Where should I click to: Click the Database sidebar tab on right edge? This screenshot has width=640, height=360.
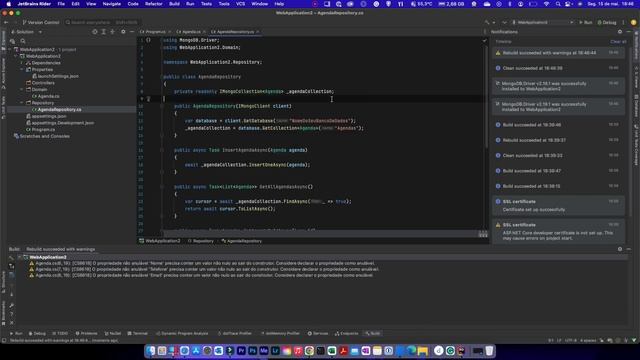click(x=636, y=105)
